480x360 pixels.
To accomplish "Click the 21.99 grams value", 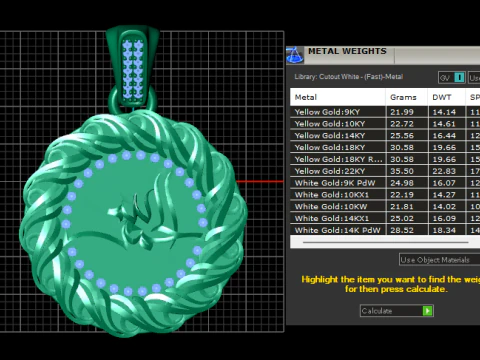I will pyautogui.click(x=402, y=112).
